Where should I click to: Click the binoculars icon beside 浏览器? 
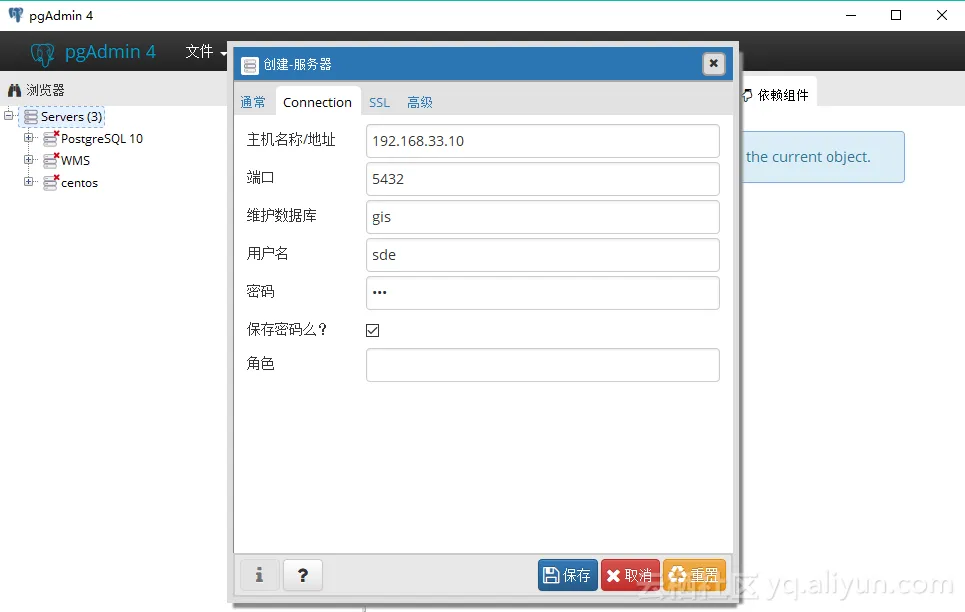click(x=14, y=91)
